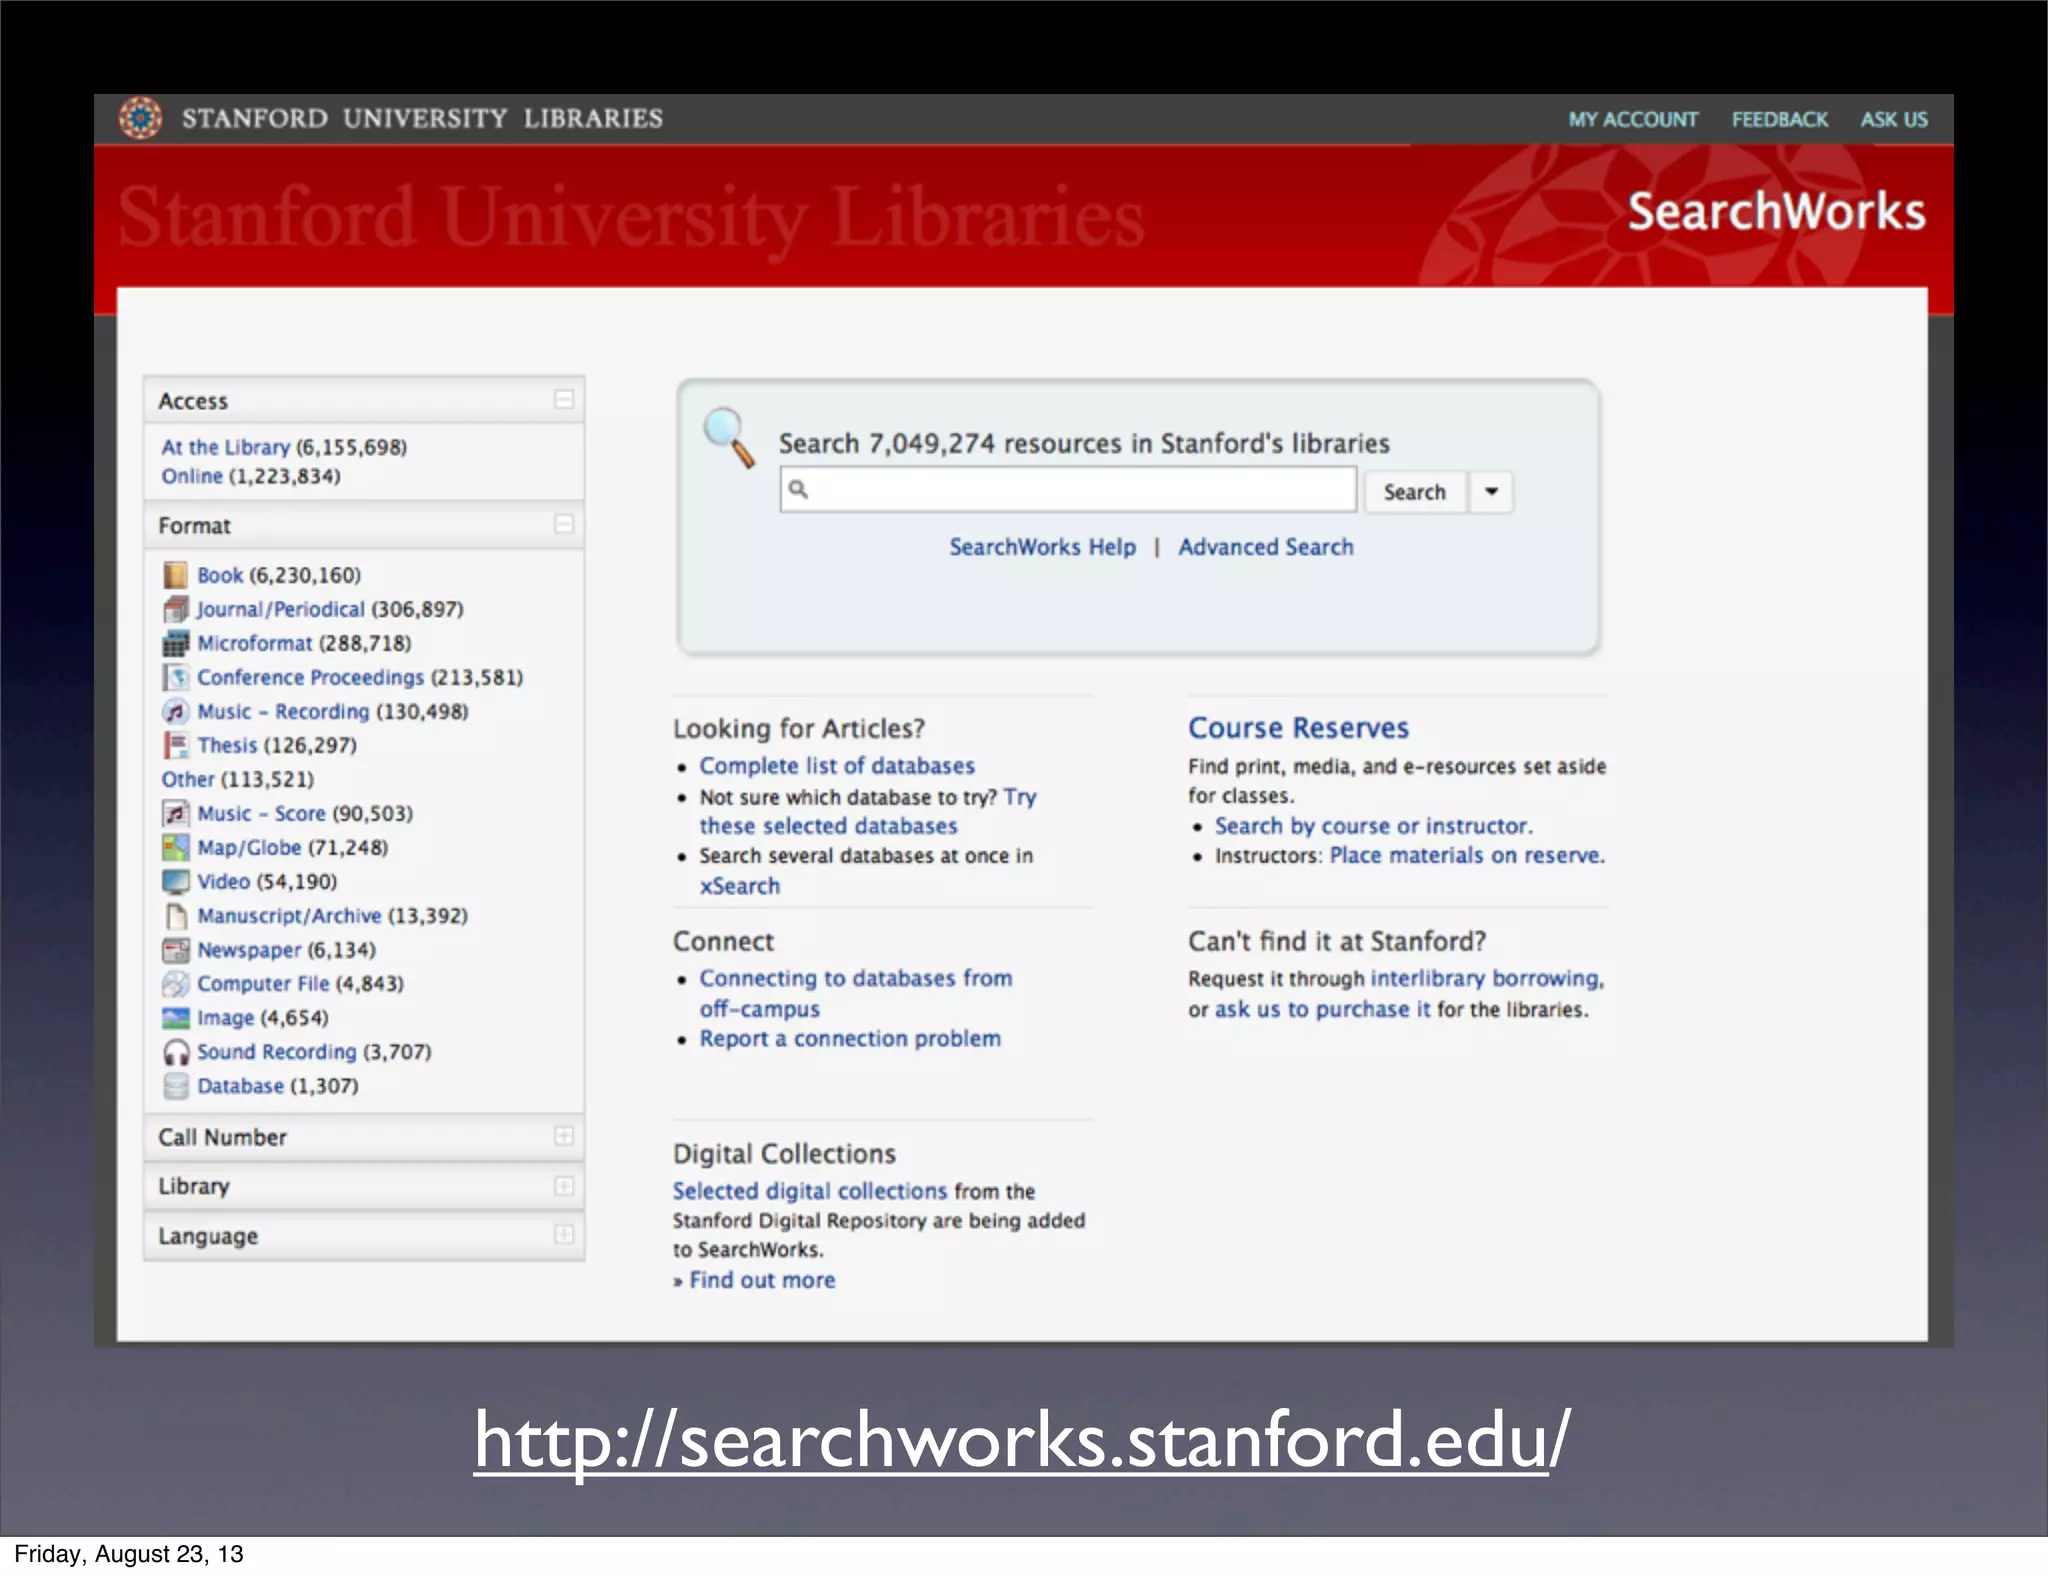Click the Sound Recording headphones icon

point(175,1052)
